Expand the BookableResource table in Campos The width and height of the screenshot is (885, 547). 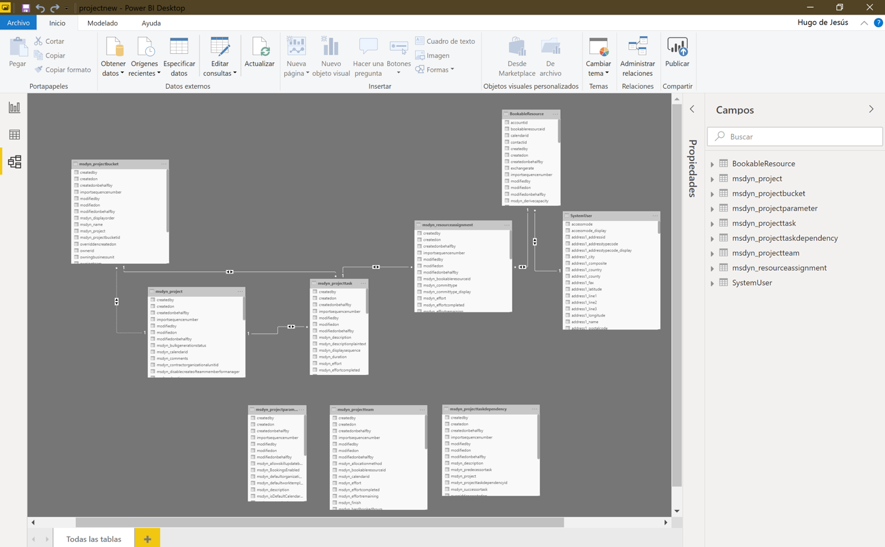712,164
